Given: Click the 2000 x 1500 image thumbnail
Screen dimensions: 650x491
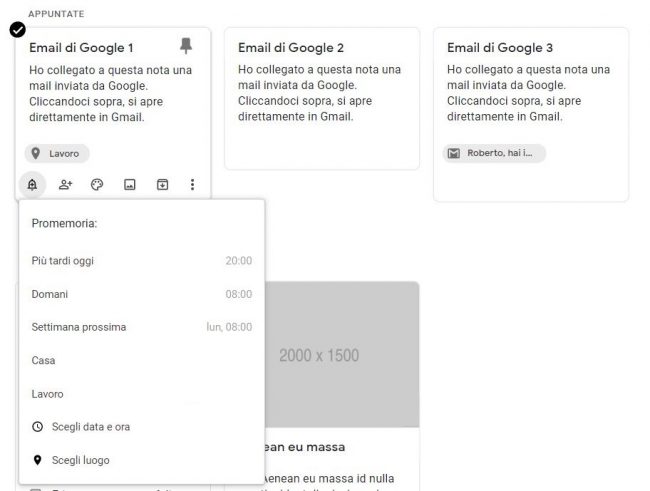Looking at the screenshot, I should (321, 355).
